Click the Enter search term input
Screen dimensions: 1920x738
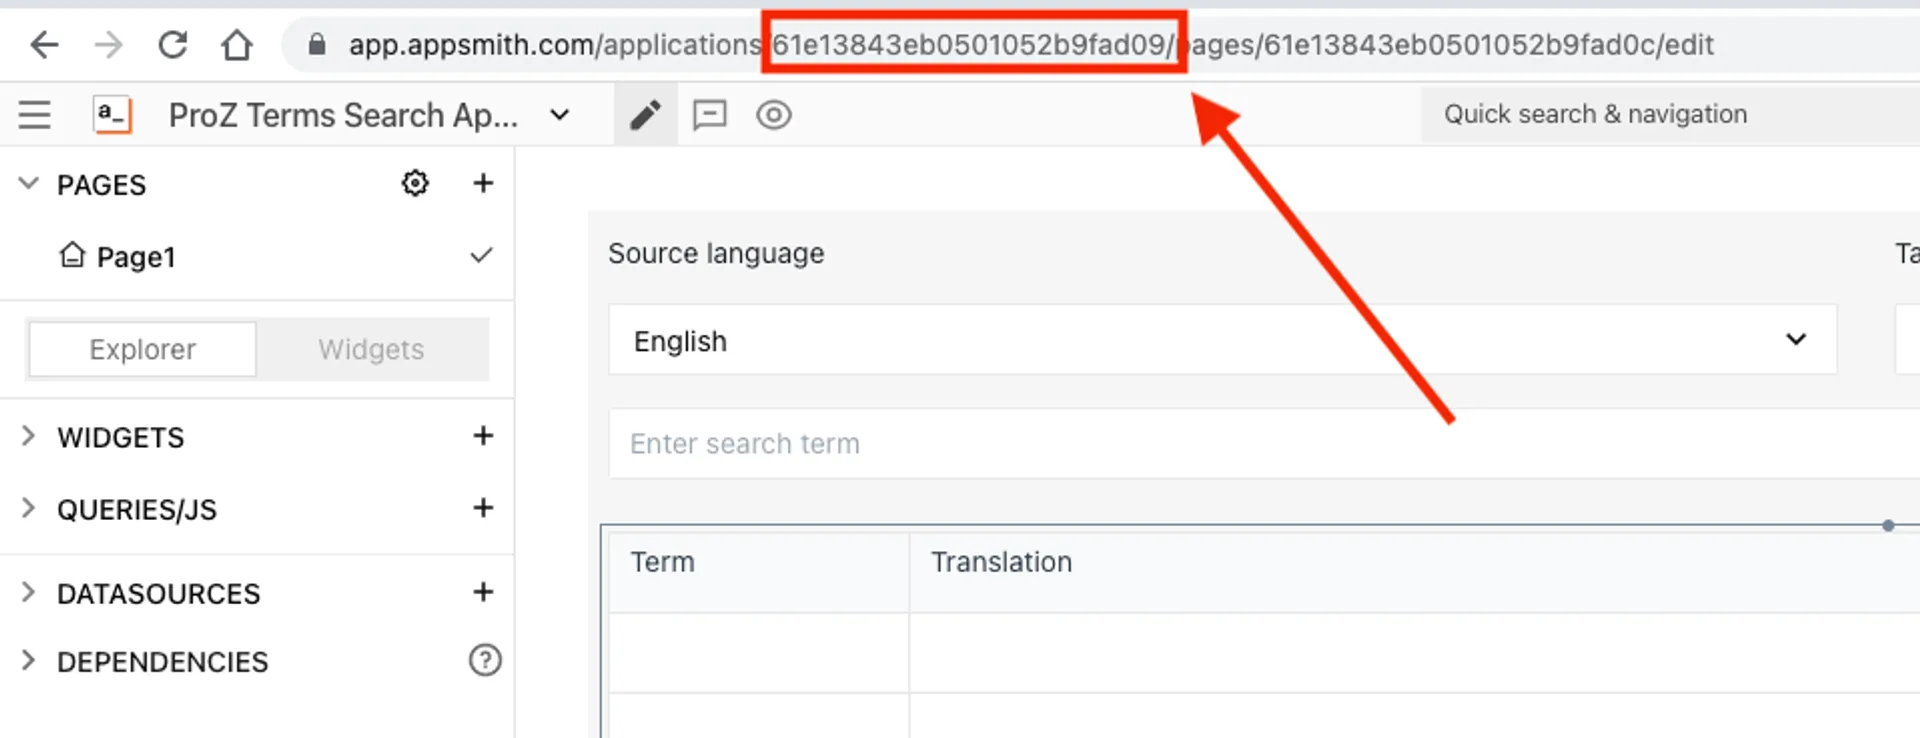1264,443
